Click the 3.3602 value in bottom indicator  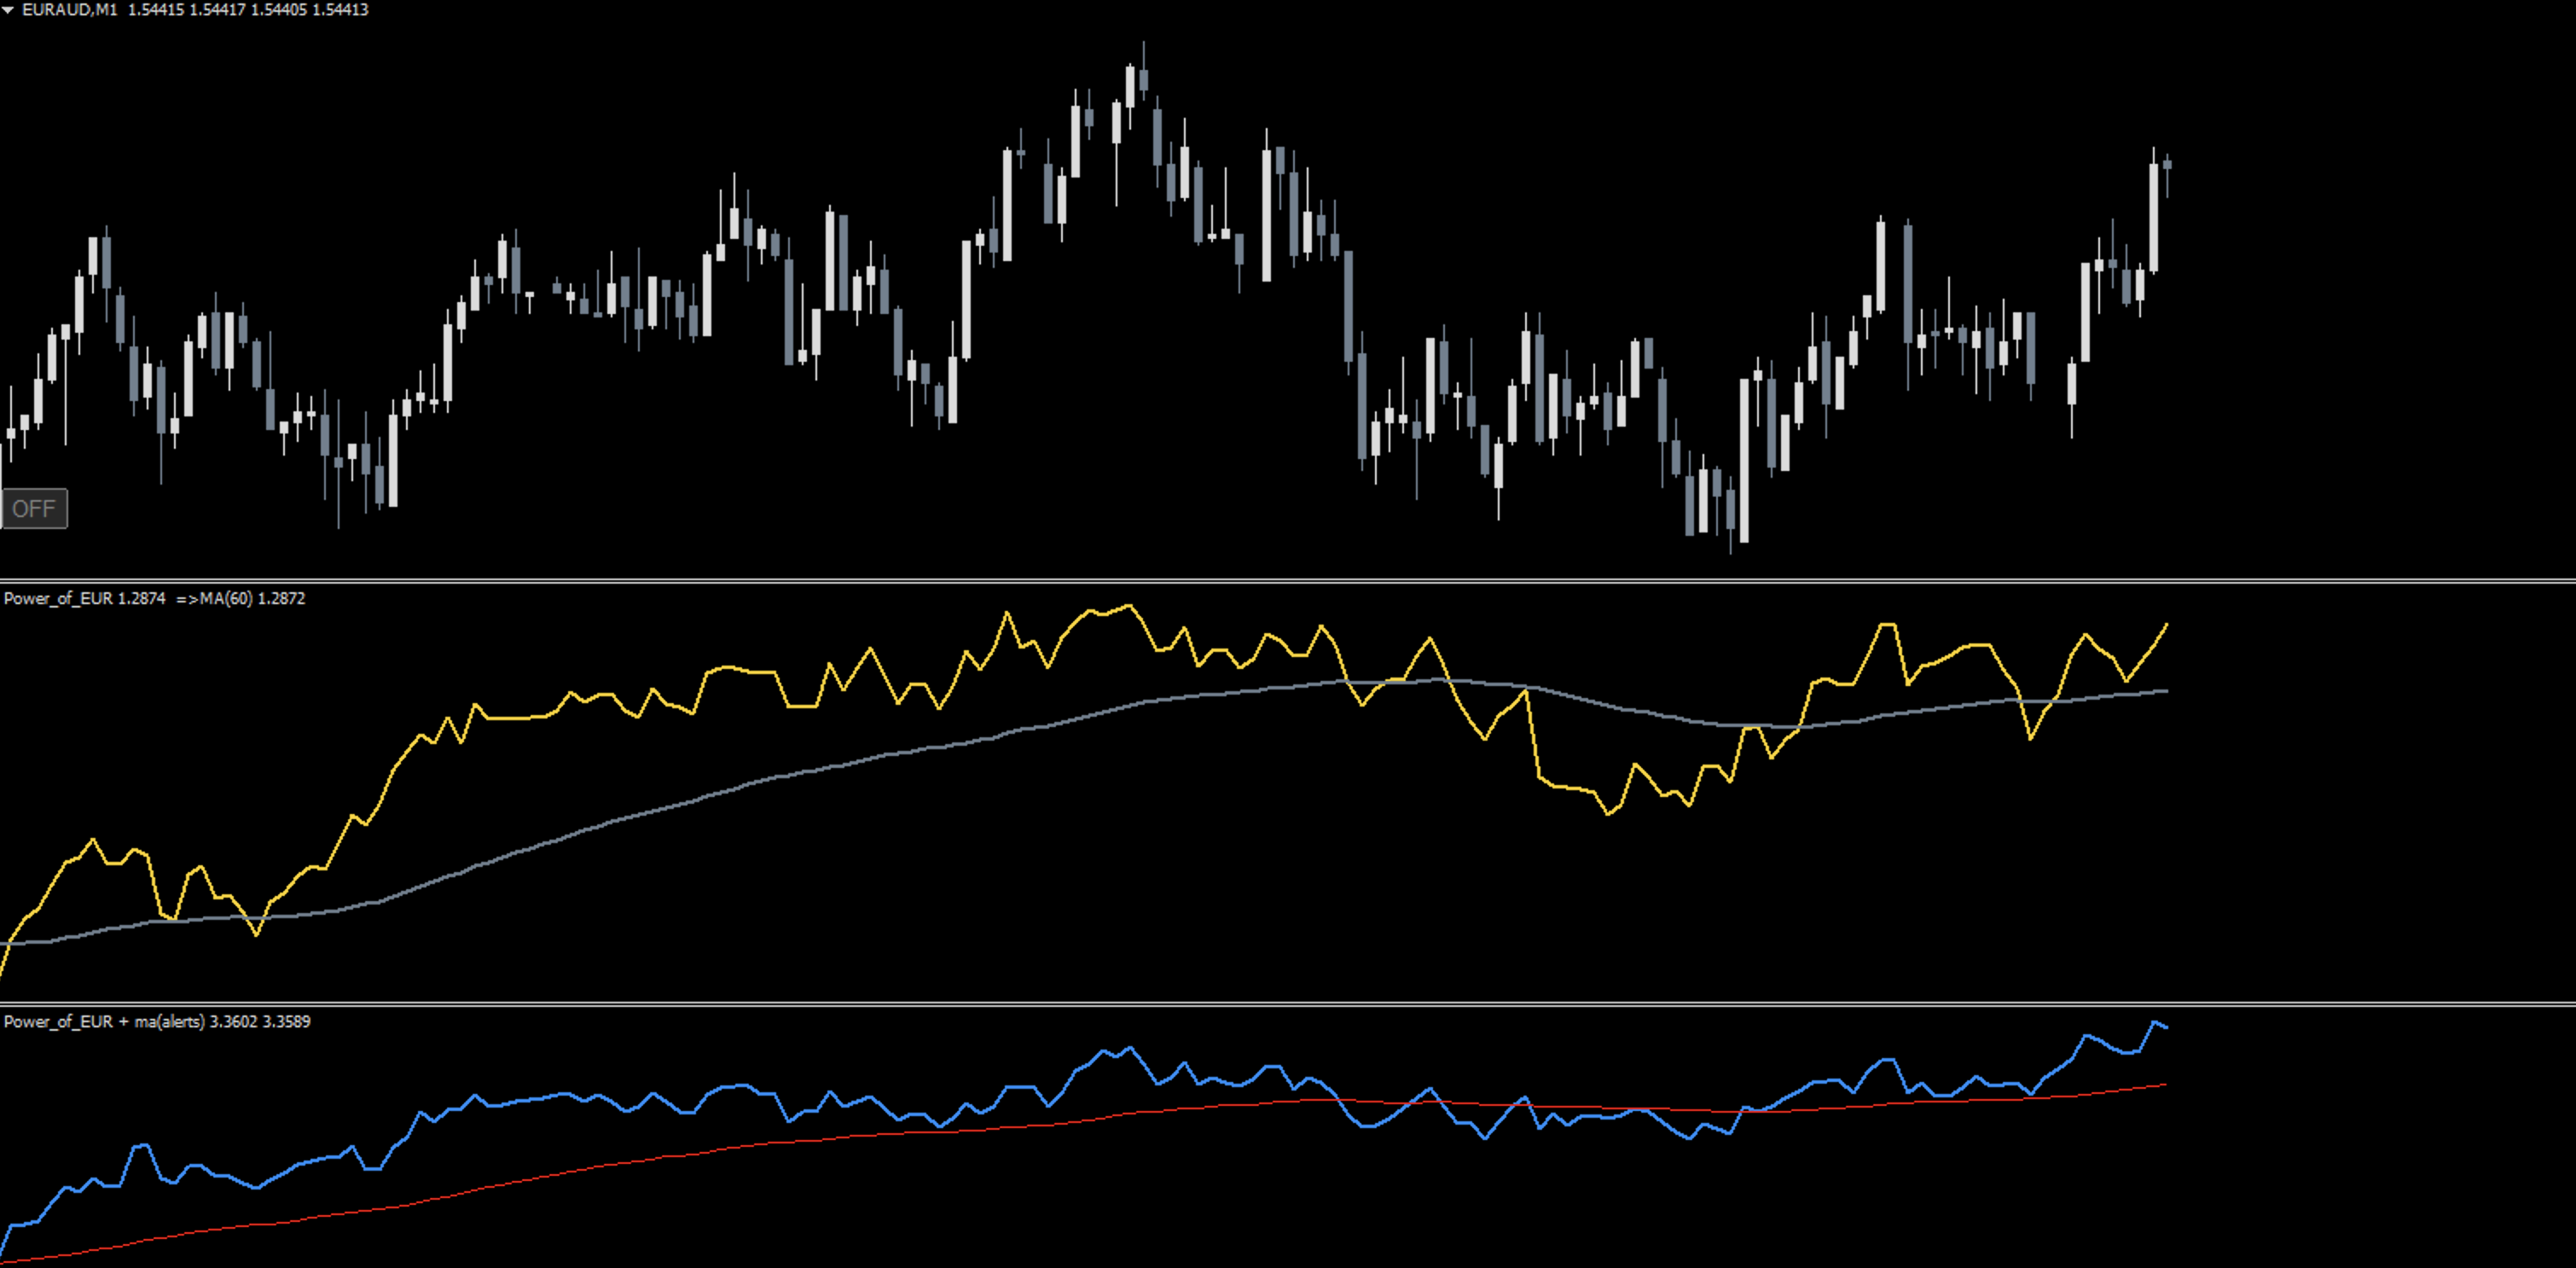pyautogui.click(x=233, y=1021)
